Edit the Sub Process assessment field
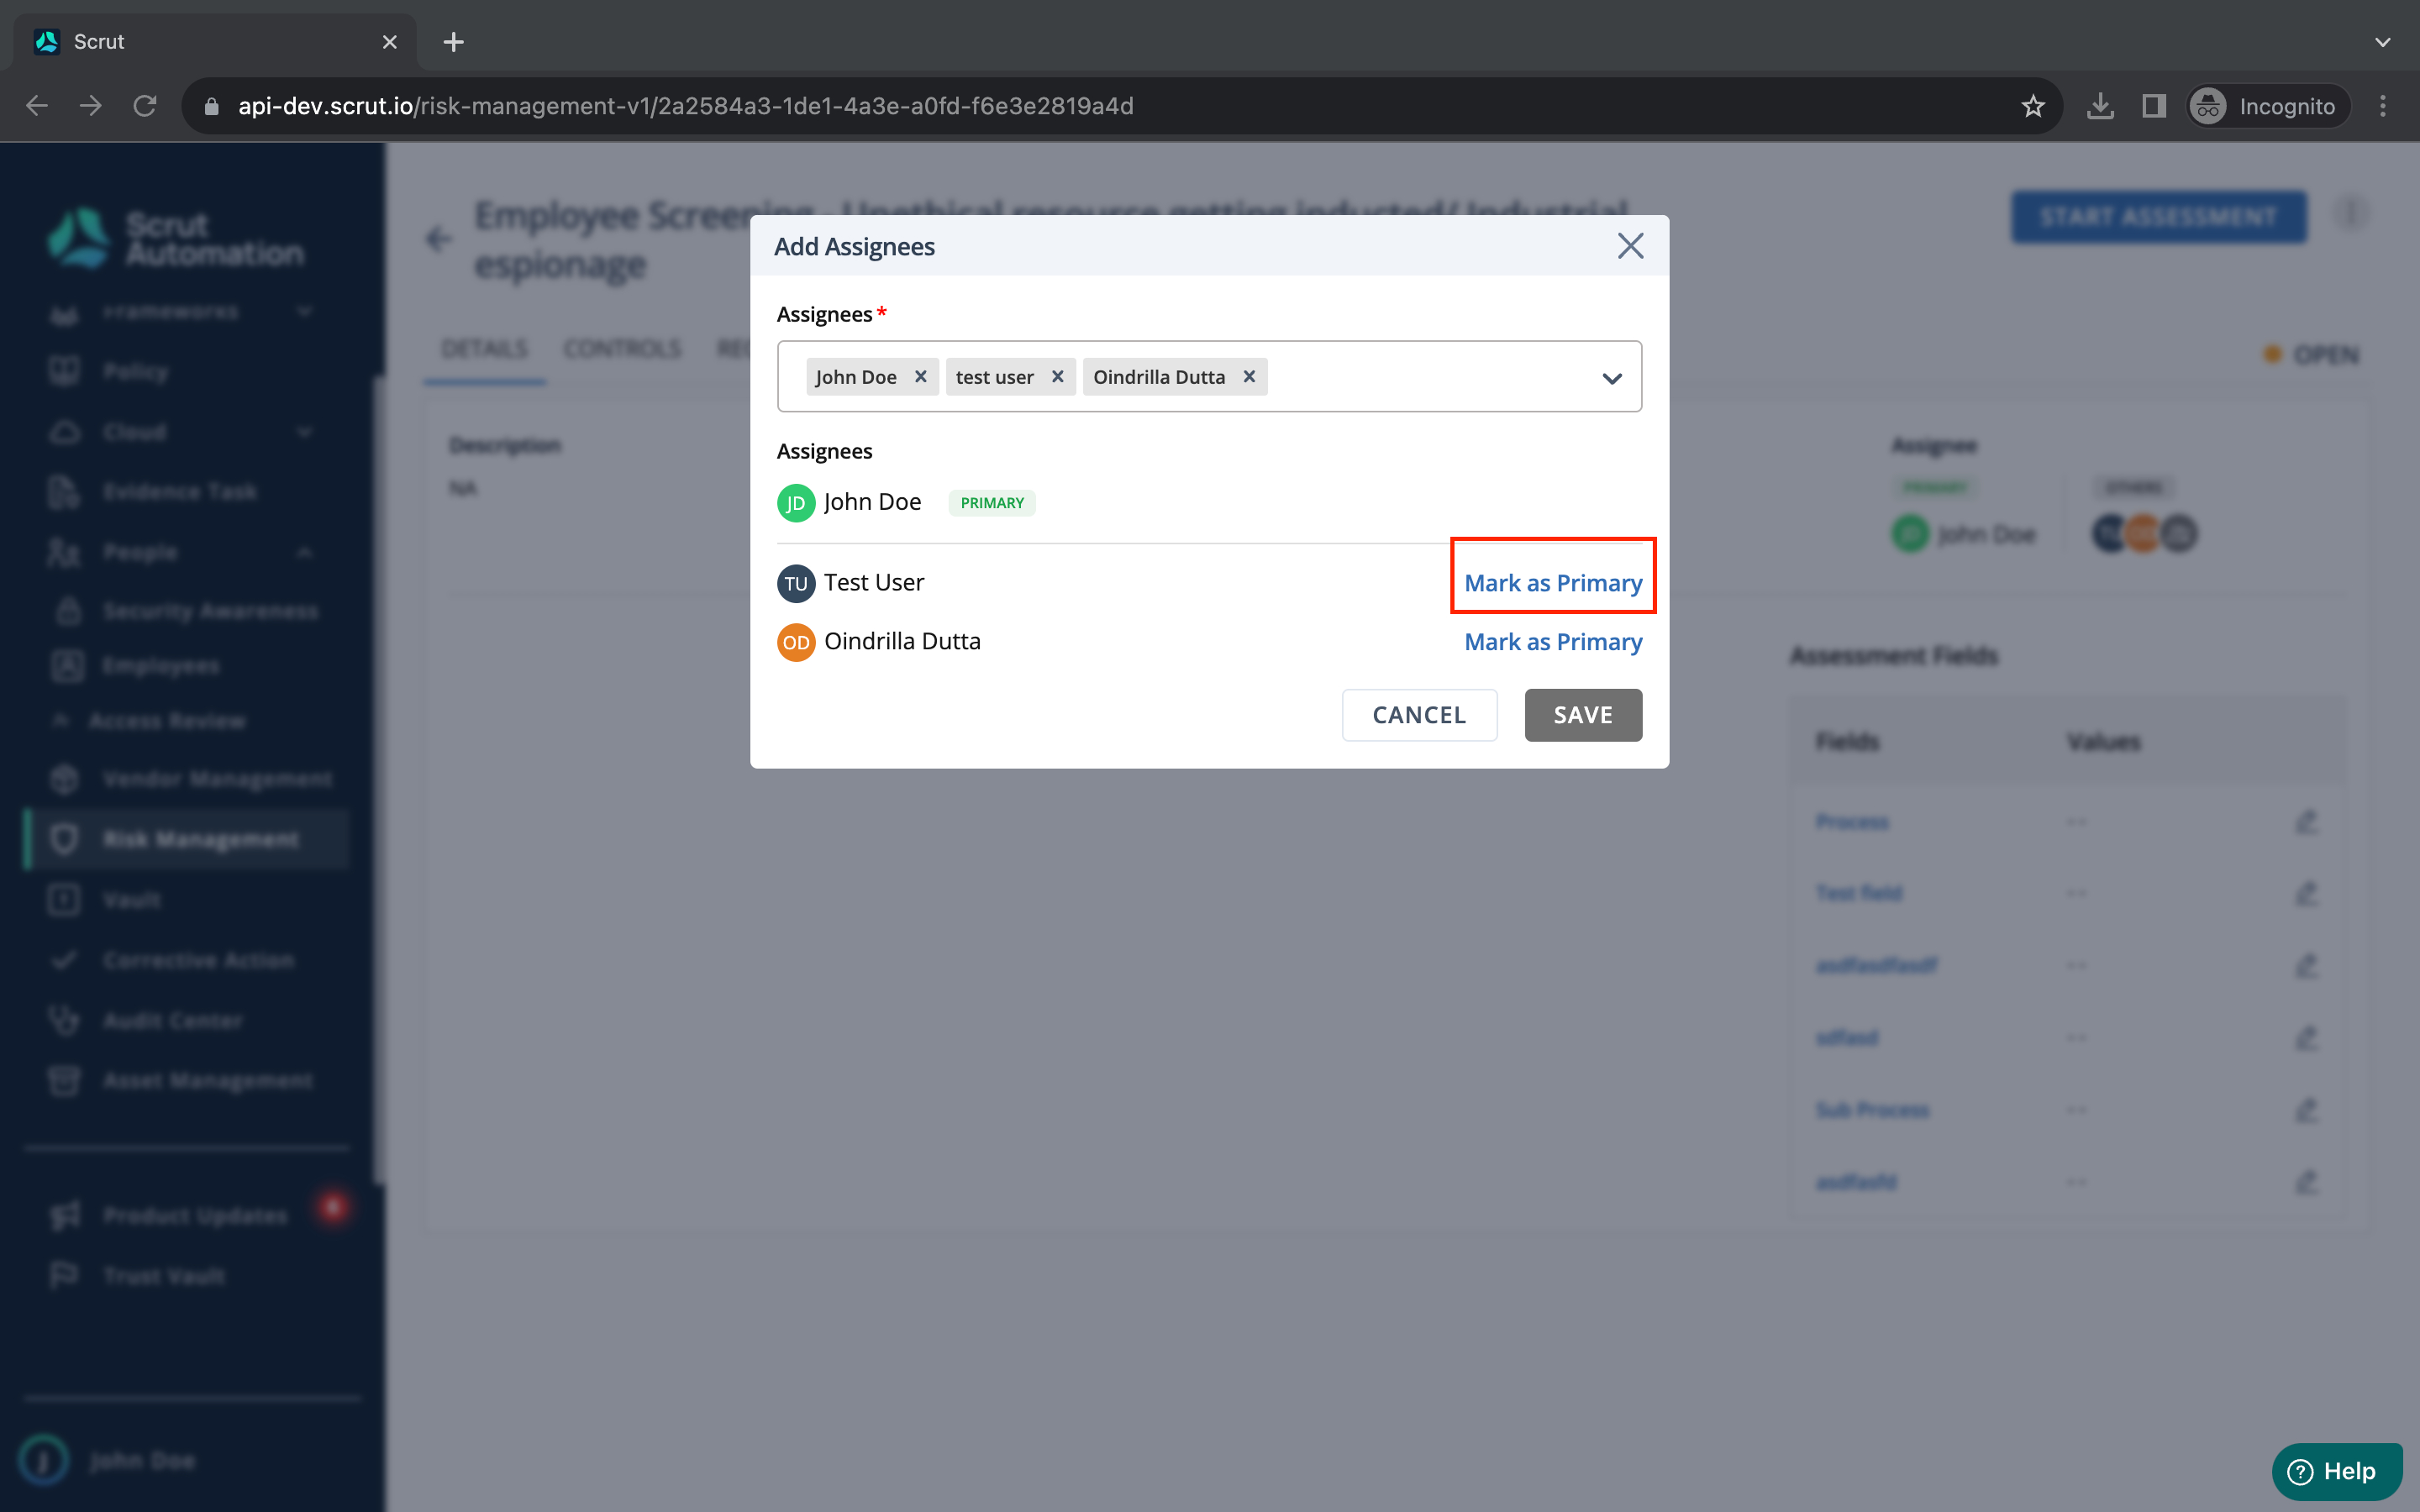This screenshot has width=2420, height=1512. click(x=2306, y=1110)
